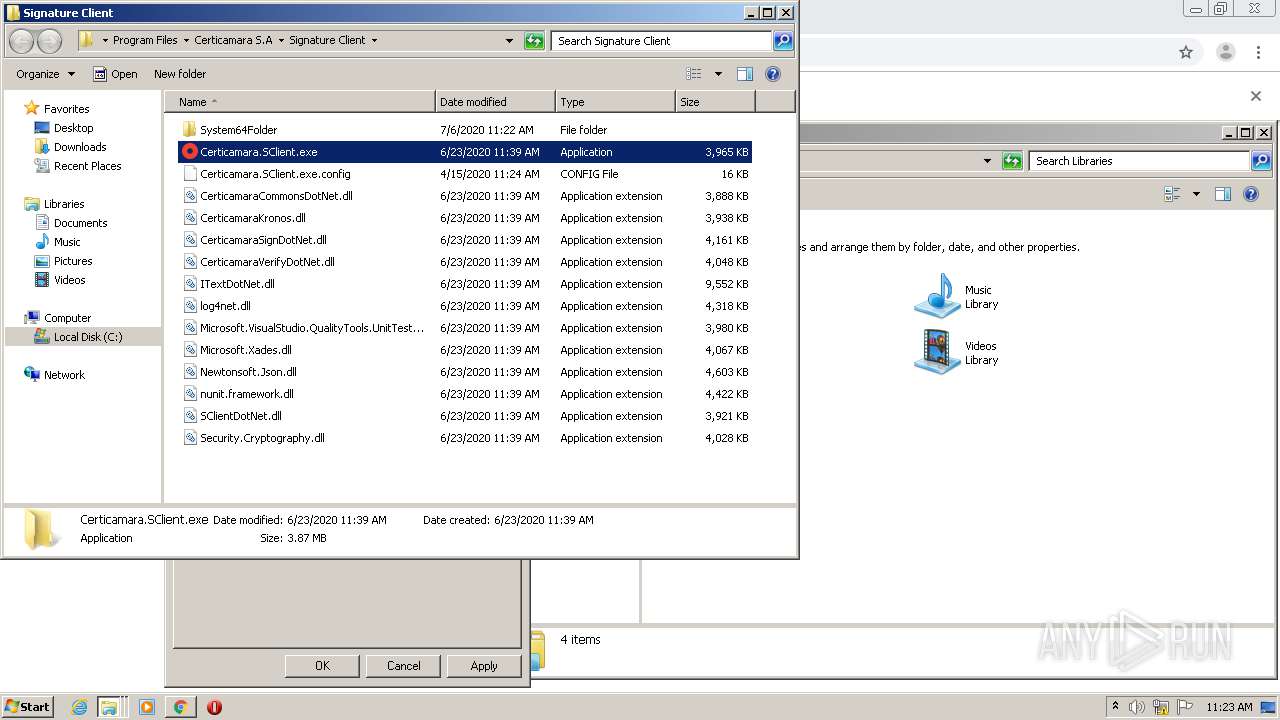This screenshot has width=1280, height=720.
Task: Select Newtonsoft.Json.dll file
Action: point(248,372)
